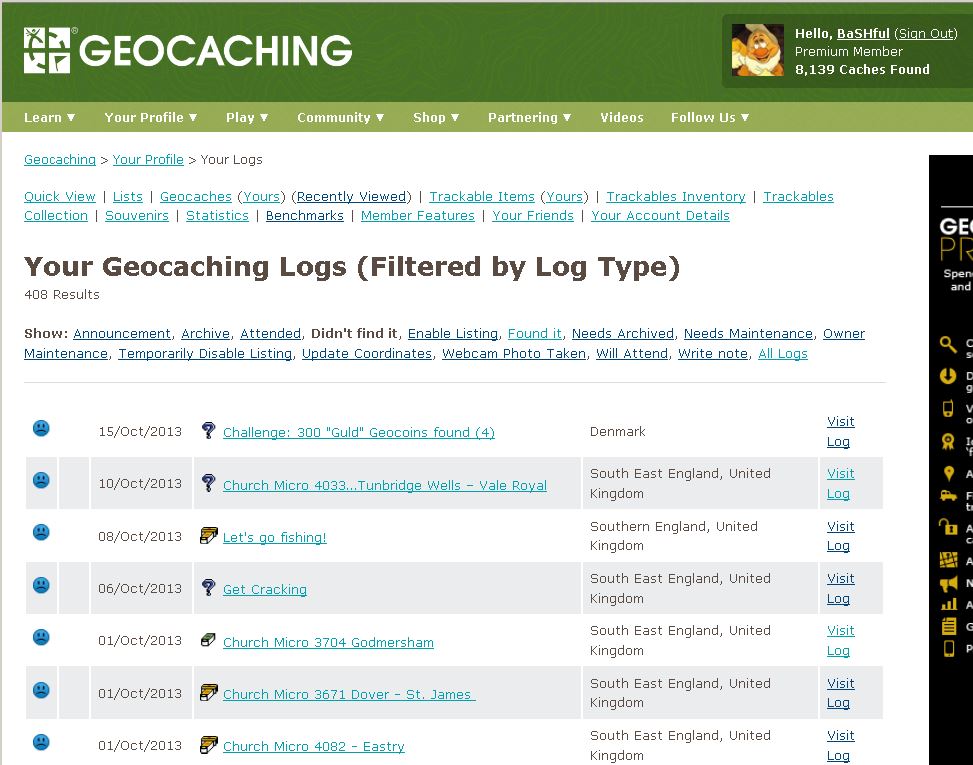Open the Follow Us menu
The width and height of the screenshot is (973, 765).
(x=710, y=117)
